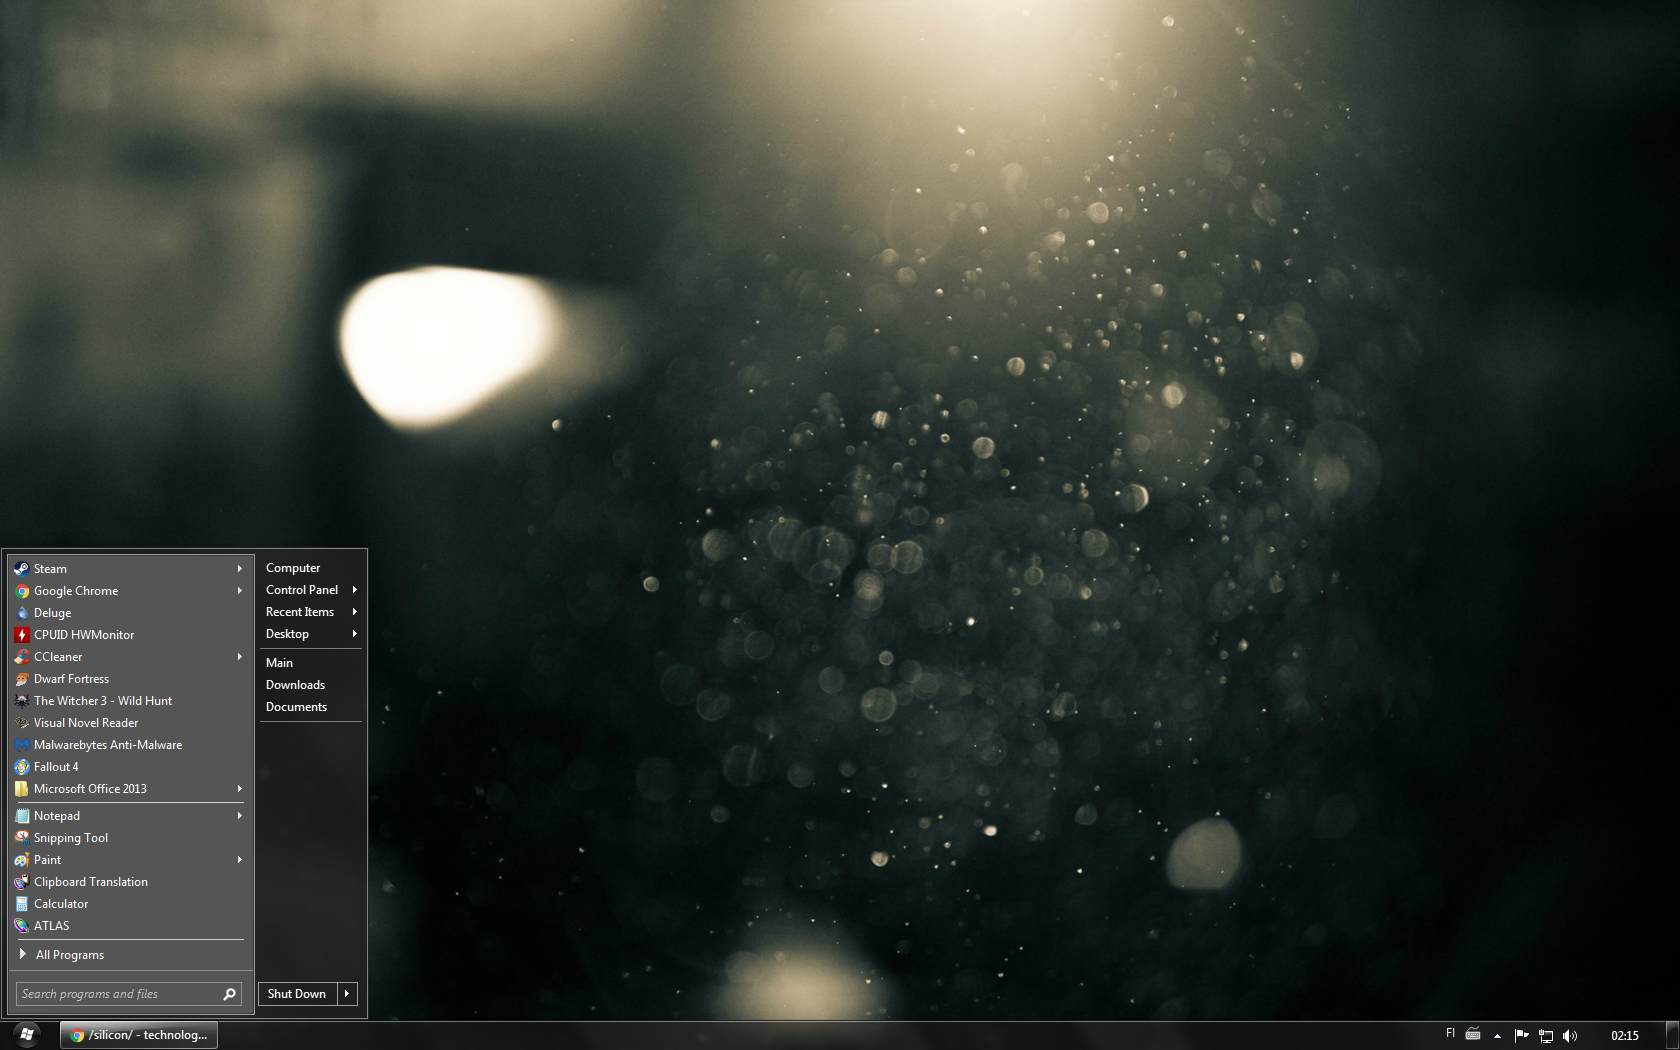Viewport: 1680px width, 1050px height.
Task: Open the Shut Down options arrow
Action: [x=347, y=994]
